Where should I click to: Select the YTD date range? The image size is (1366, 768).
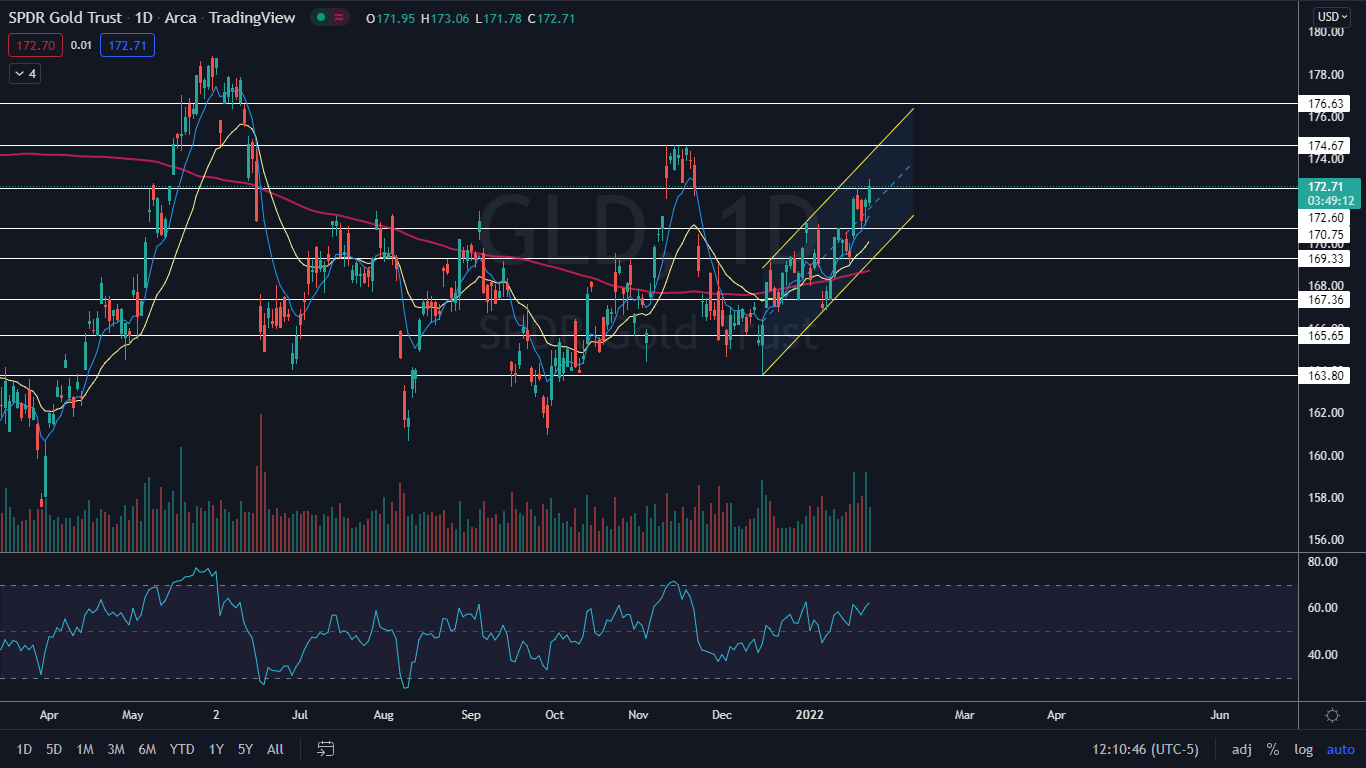coord(182,749)
